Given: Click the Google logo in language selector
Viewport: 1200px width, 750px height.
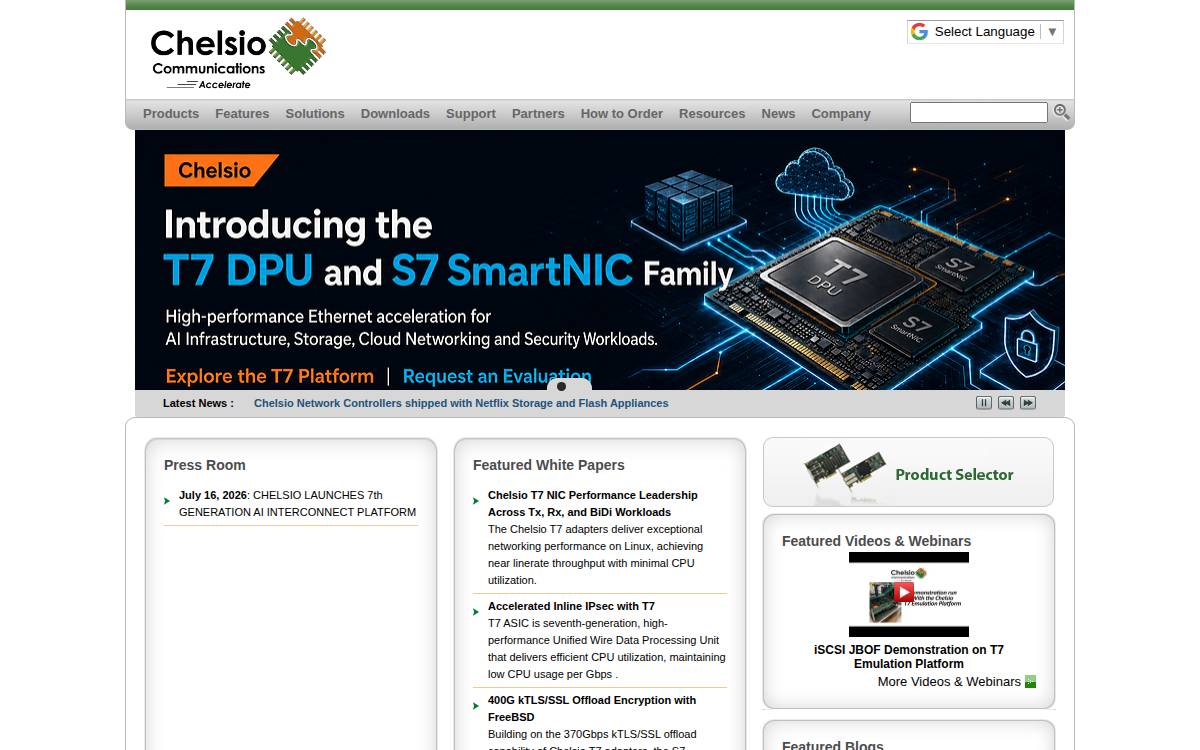Looking at the screenshot, I should point(919,32).
